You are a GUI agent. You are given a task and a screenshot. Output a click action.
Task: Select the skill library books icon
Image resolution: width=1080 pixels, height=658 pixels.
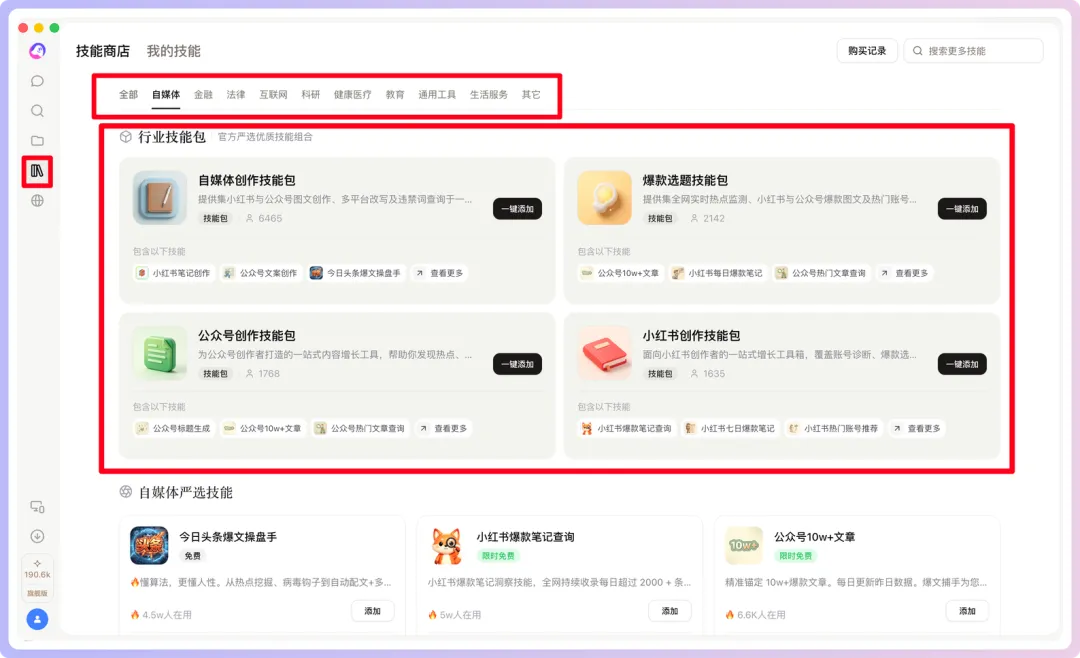click(37, 171)
